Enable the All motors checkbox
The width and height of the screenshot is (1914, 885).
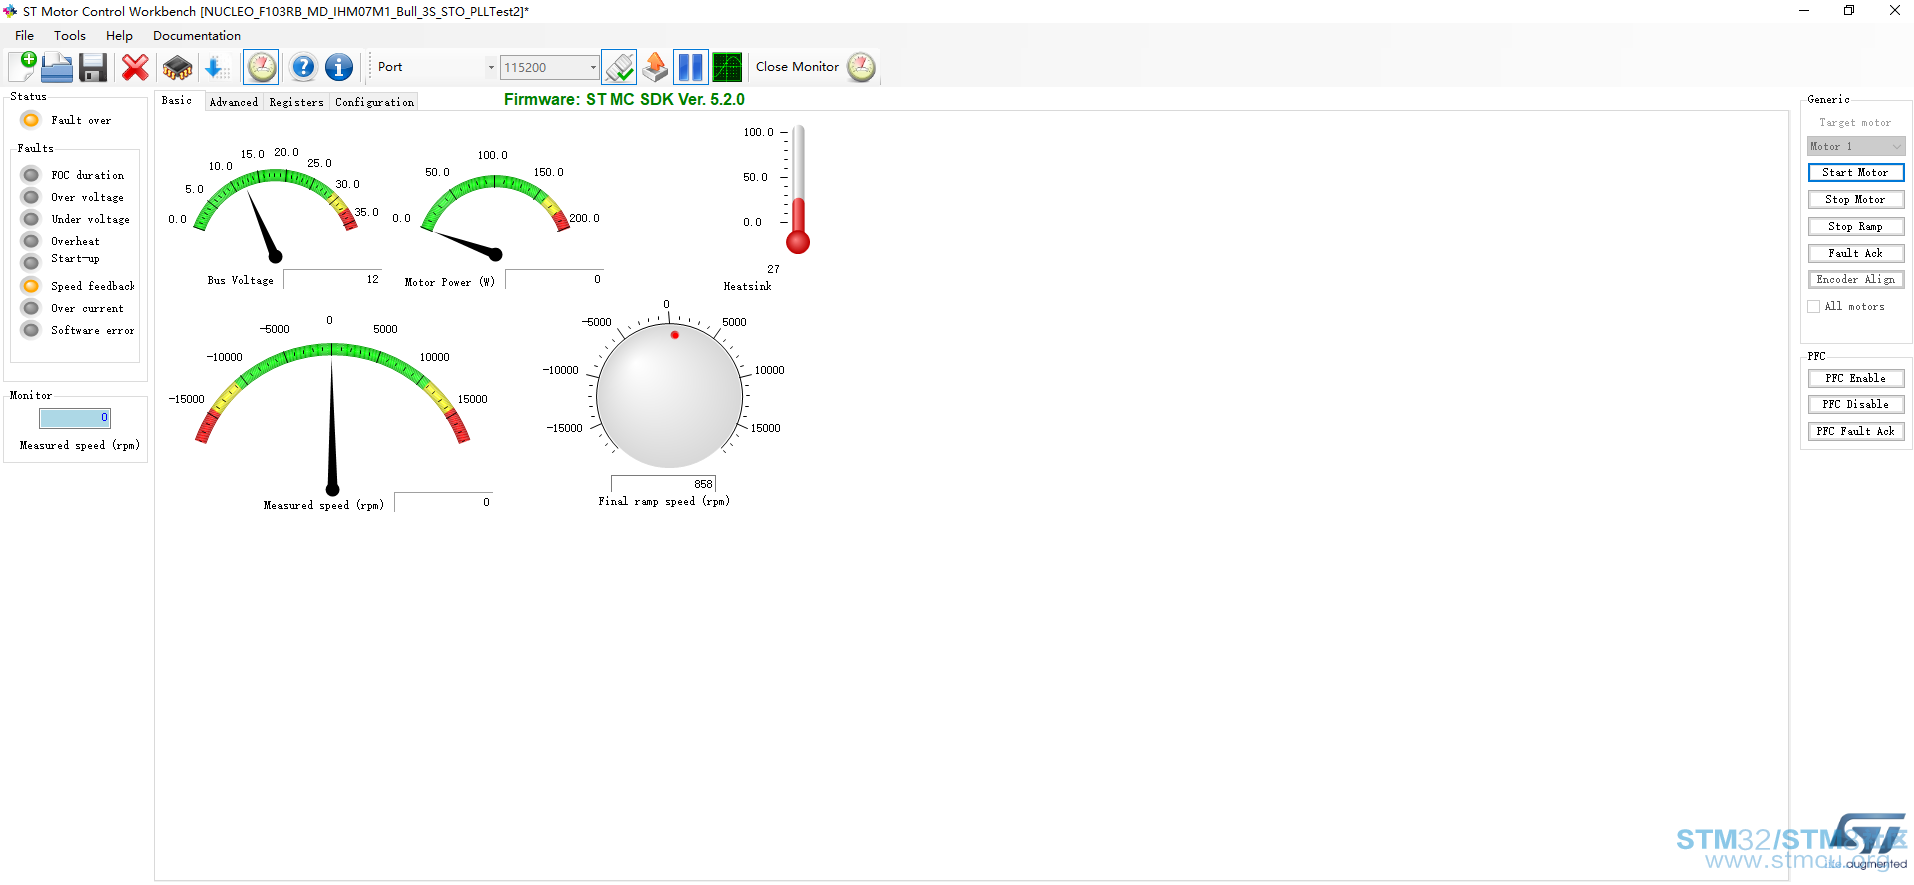1813,307
